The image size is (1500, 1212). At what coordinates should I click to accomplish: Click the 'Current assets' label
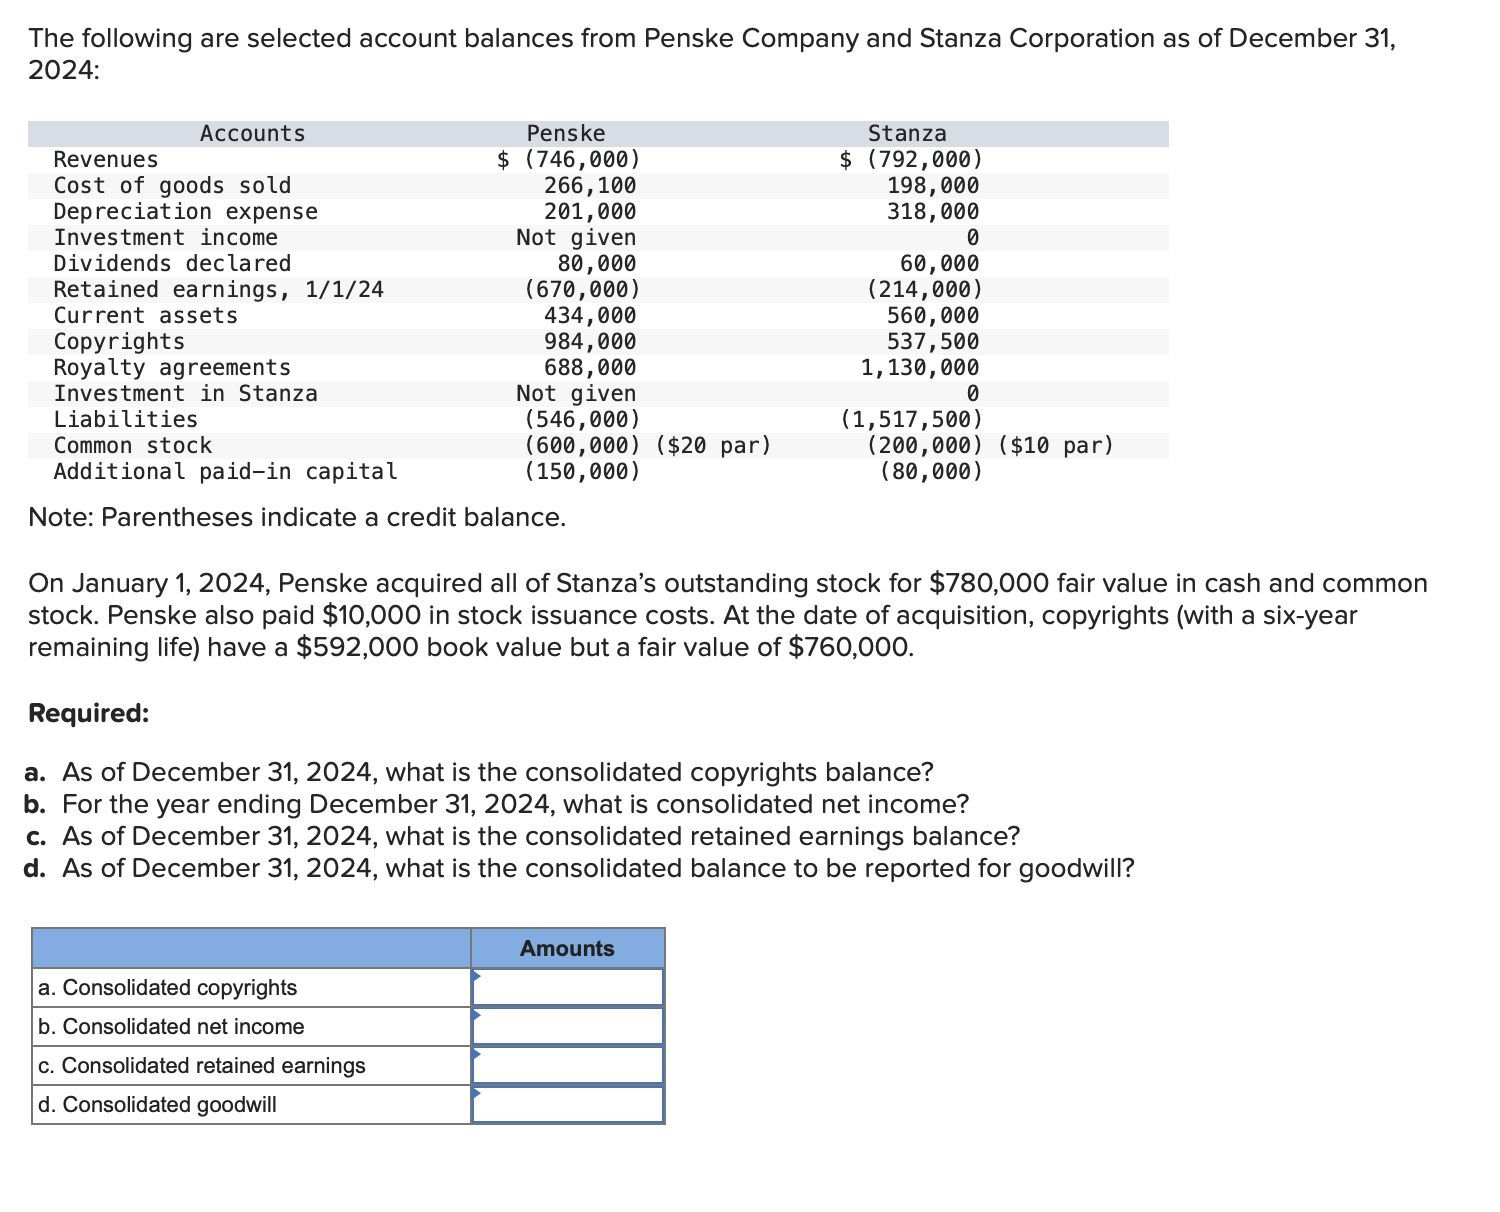click(145, 315)
